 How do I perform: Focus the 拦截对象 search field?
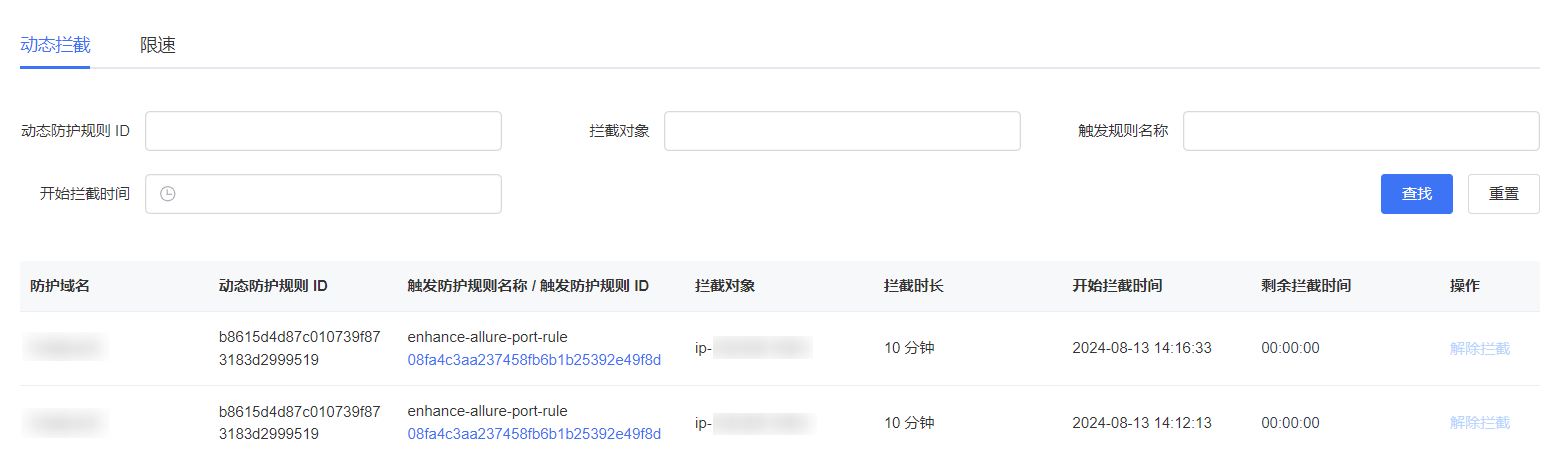[x=842, y=131]
